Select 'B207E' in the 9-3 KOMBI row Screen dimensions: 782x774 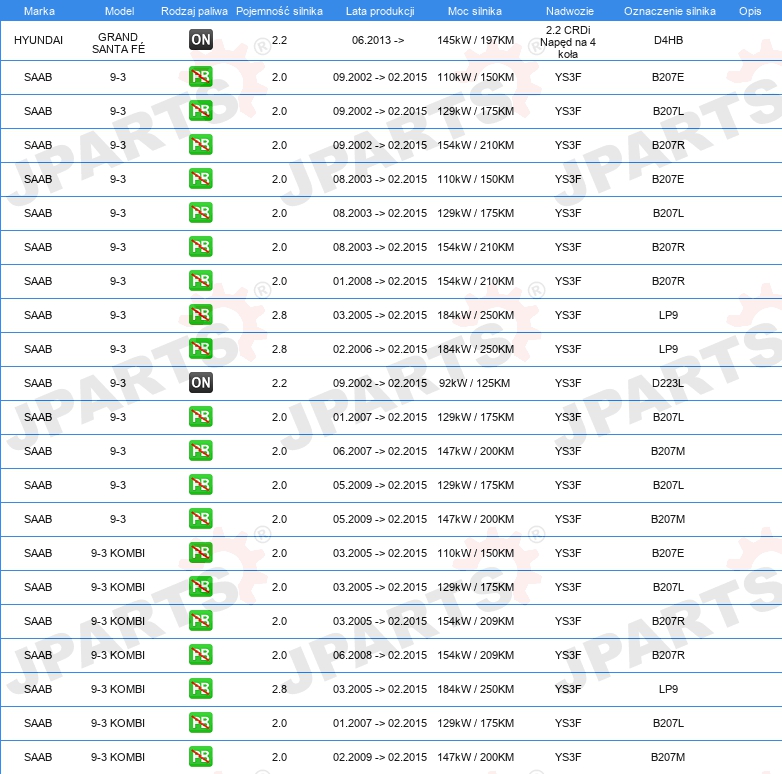(668, 553)
